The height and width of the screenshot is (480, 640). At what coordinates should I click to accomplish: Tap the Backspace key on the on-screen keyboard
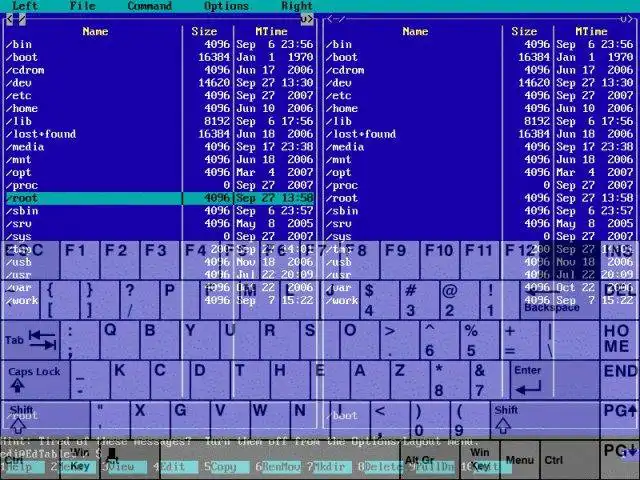point(559,300)
